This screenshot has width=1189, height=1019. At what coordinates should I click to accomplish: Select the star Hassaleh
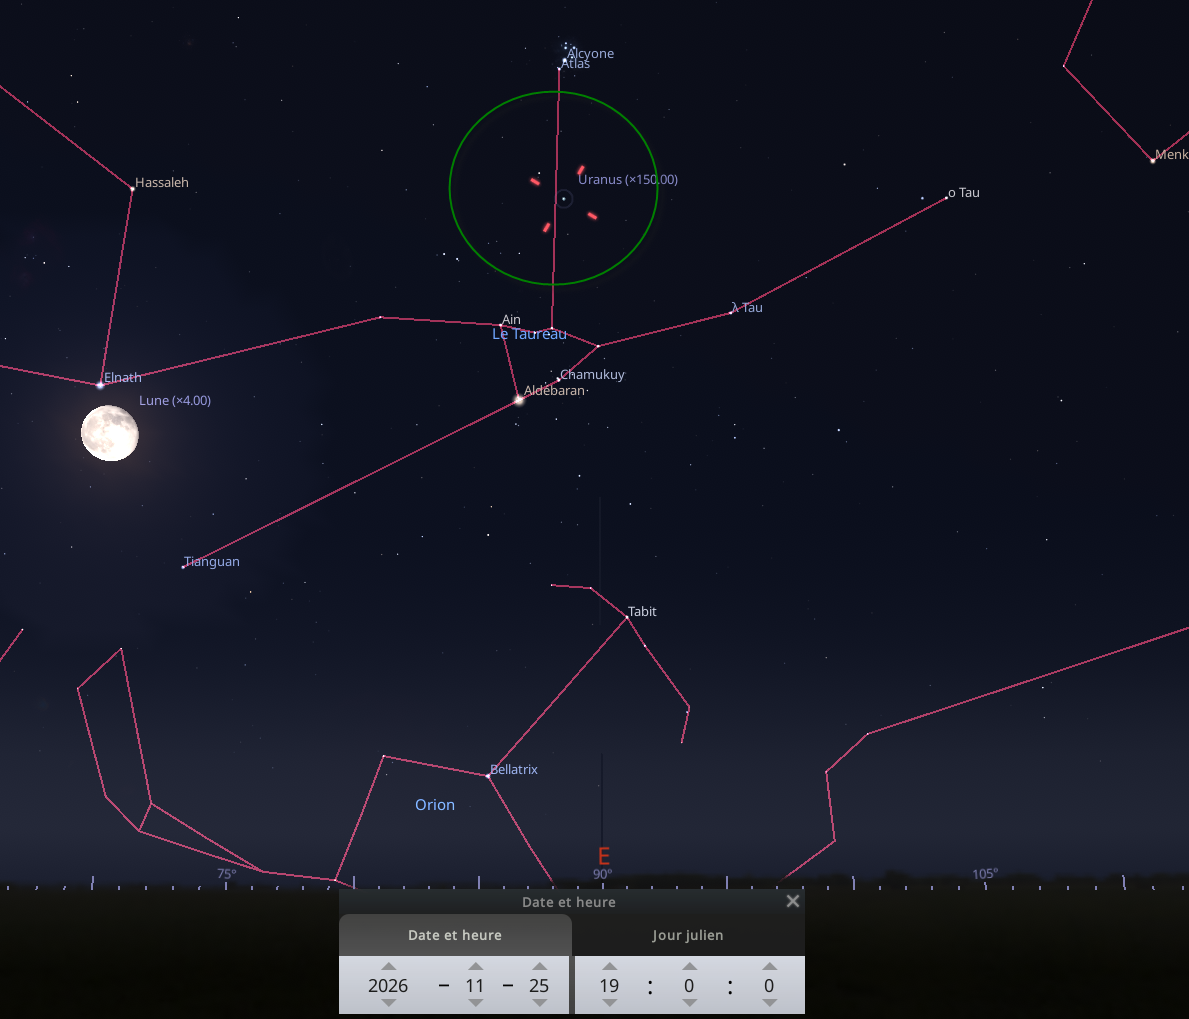[x=133, y=189]
